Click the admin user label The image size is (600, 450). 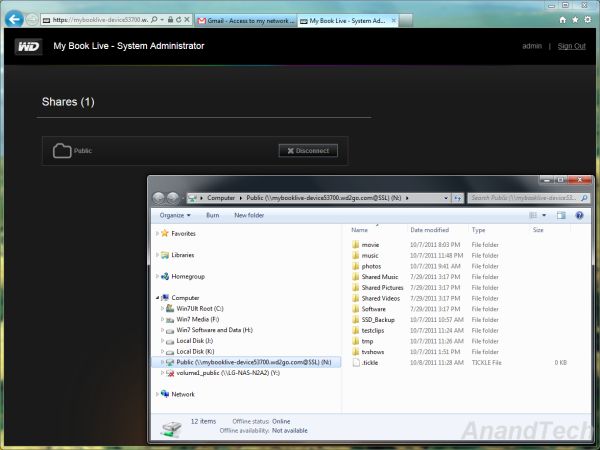(x=532, y=46)
